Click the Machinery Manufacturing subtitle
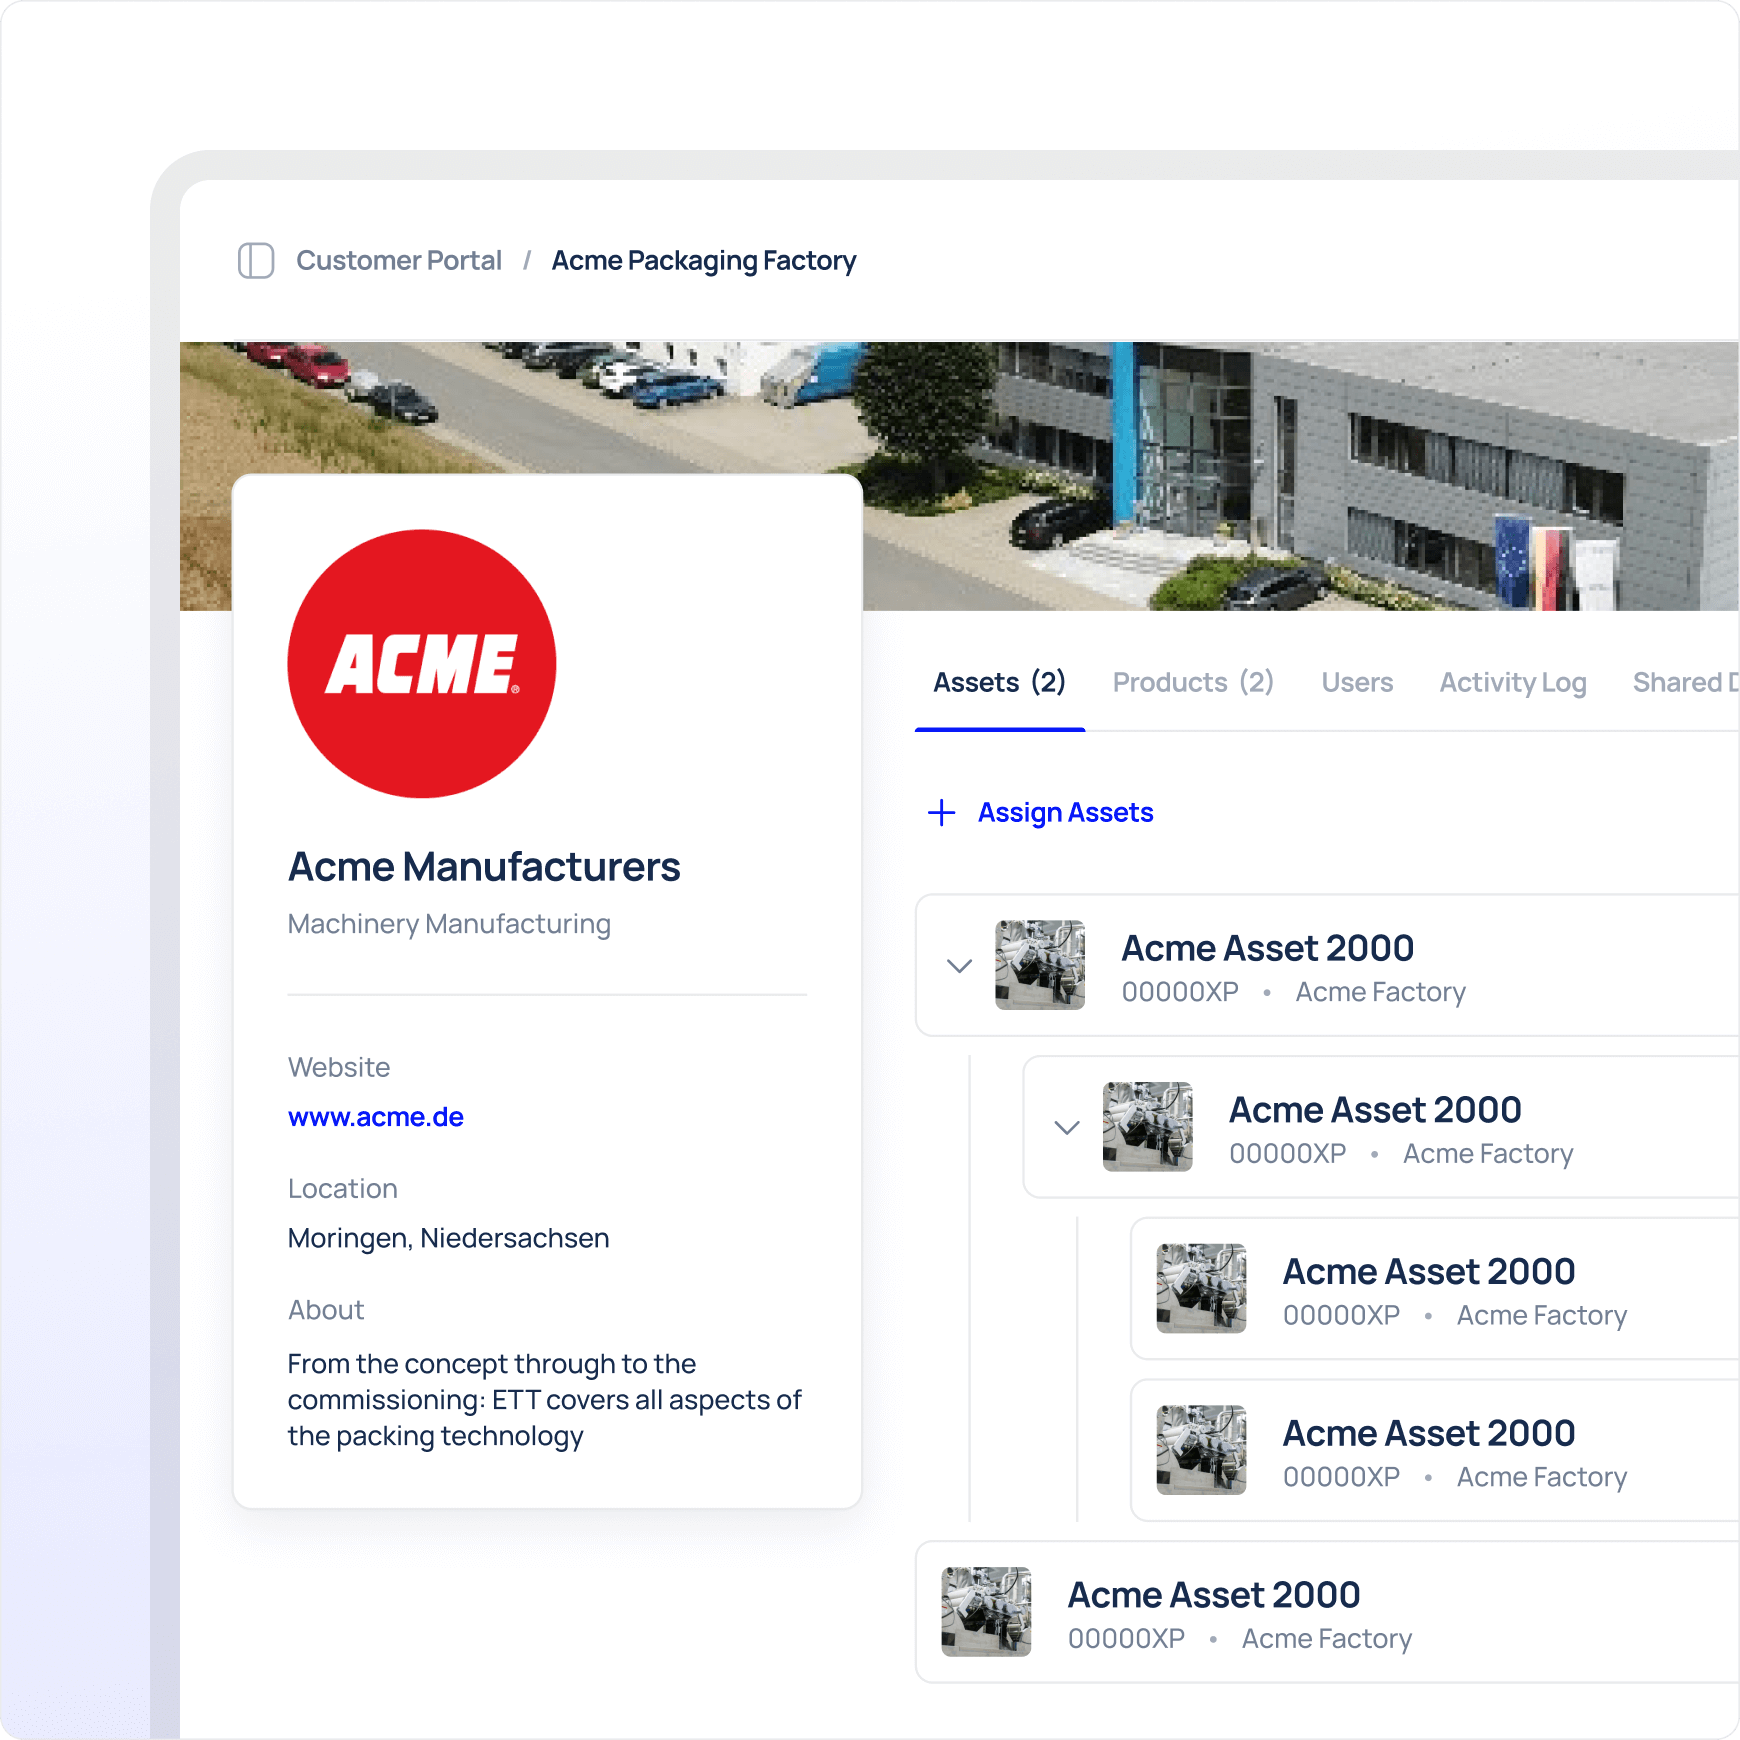Viewport: 1740px width, 1740px height. click(x=449, y=924)
